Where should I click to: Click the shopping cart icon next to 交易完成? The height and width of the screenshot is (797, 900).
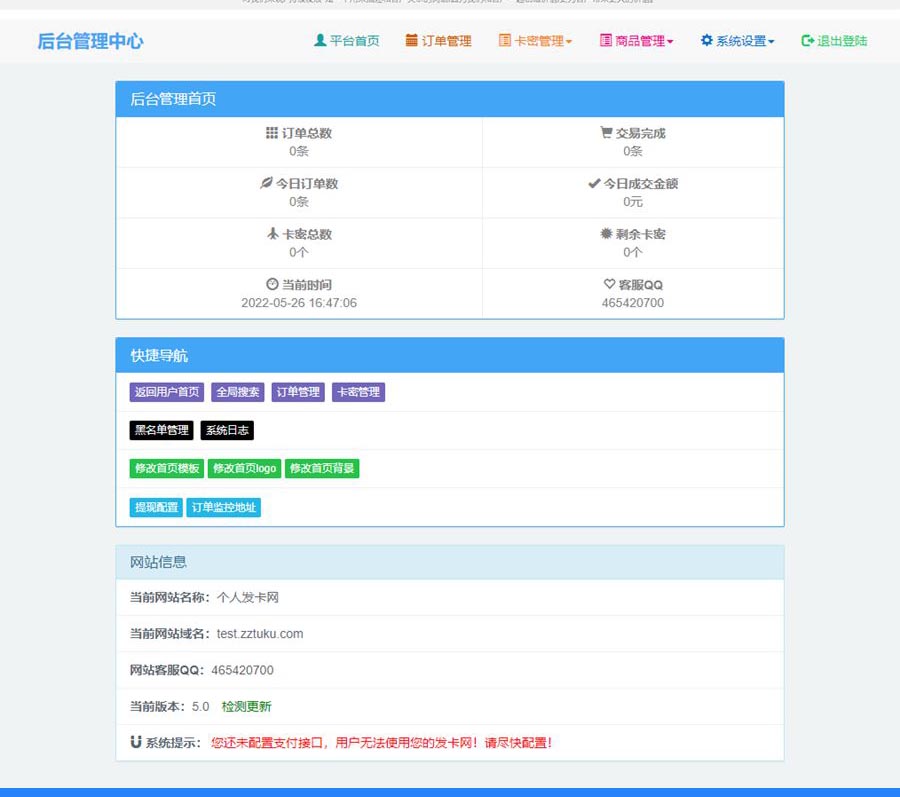tap(606, 133)
